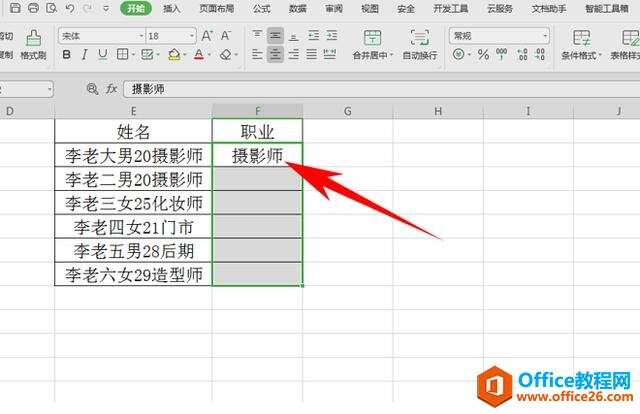Screen dimensions: 640x414
Task: Expand the font color dropdown arrow
Action: [x=210, y=55]
